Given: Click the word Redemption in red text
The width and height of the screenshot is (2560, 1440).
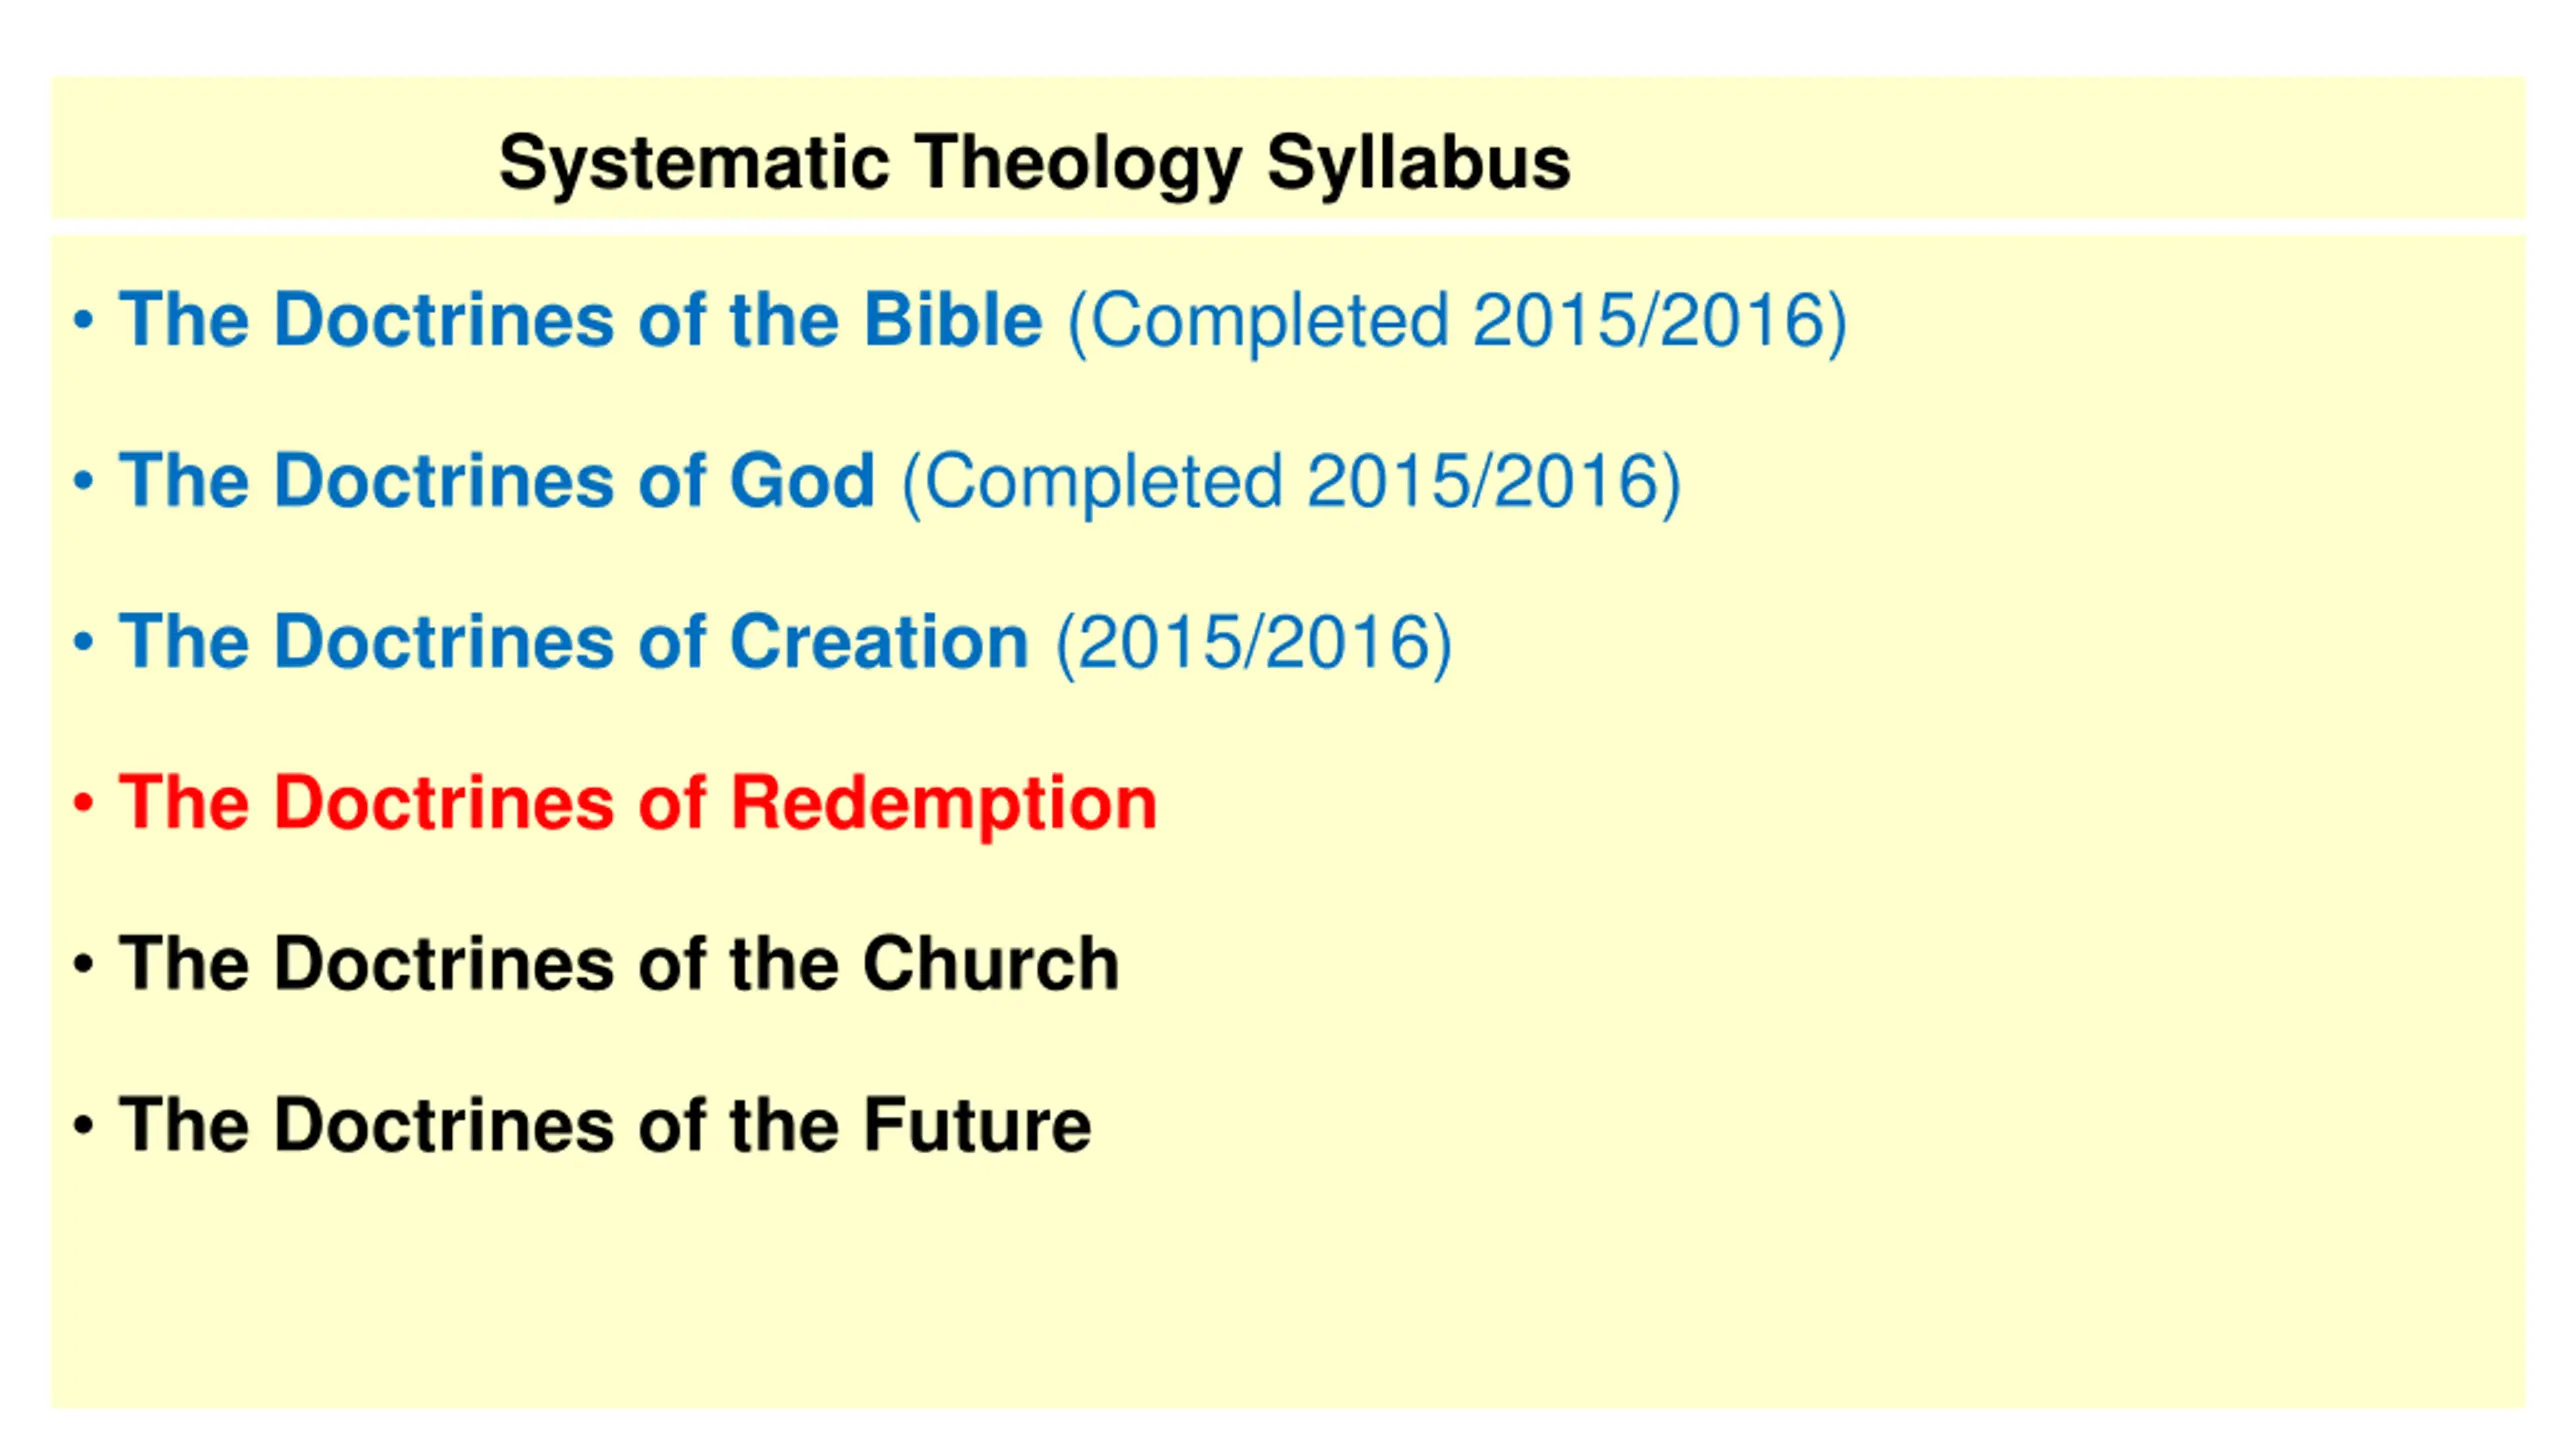Looking at the screenshot, I should (x=944, y=804).
